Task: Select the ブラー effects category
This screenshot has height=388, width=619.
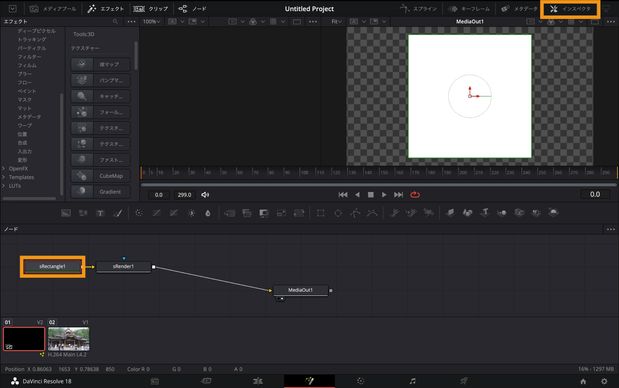Action: [24, 74]
